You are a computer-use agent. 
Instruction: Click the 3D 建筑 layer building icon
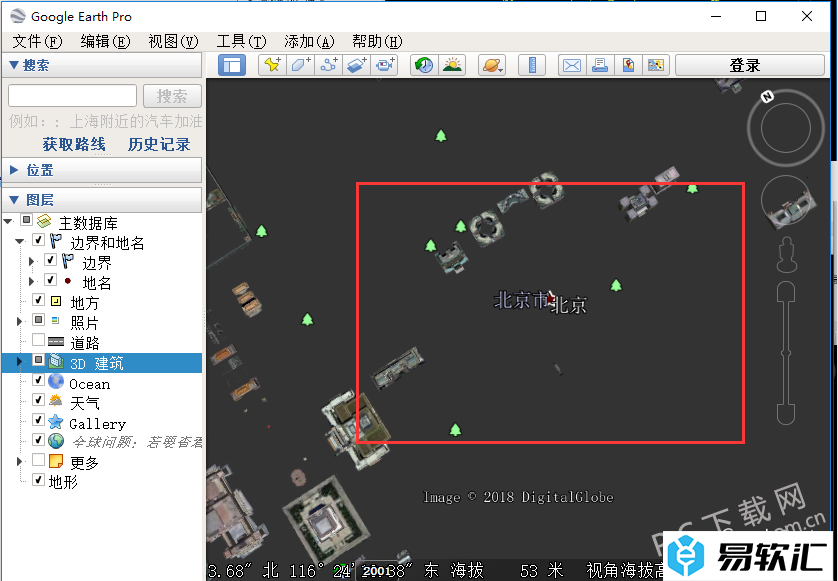tap(56, 362)
